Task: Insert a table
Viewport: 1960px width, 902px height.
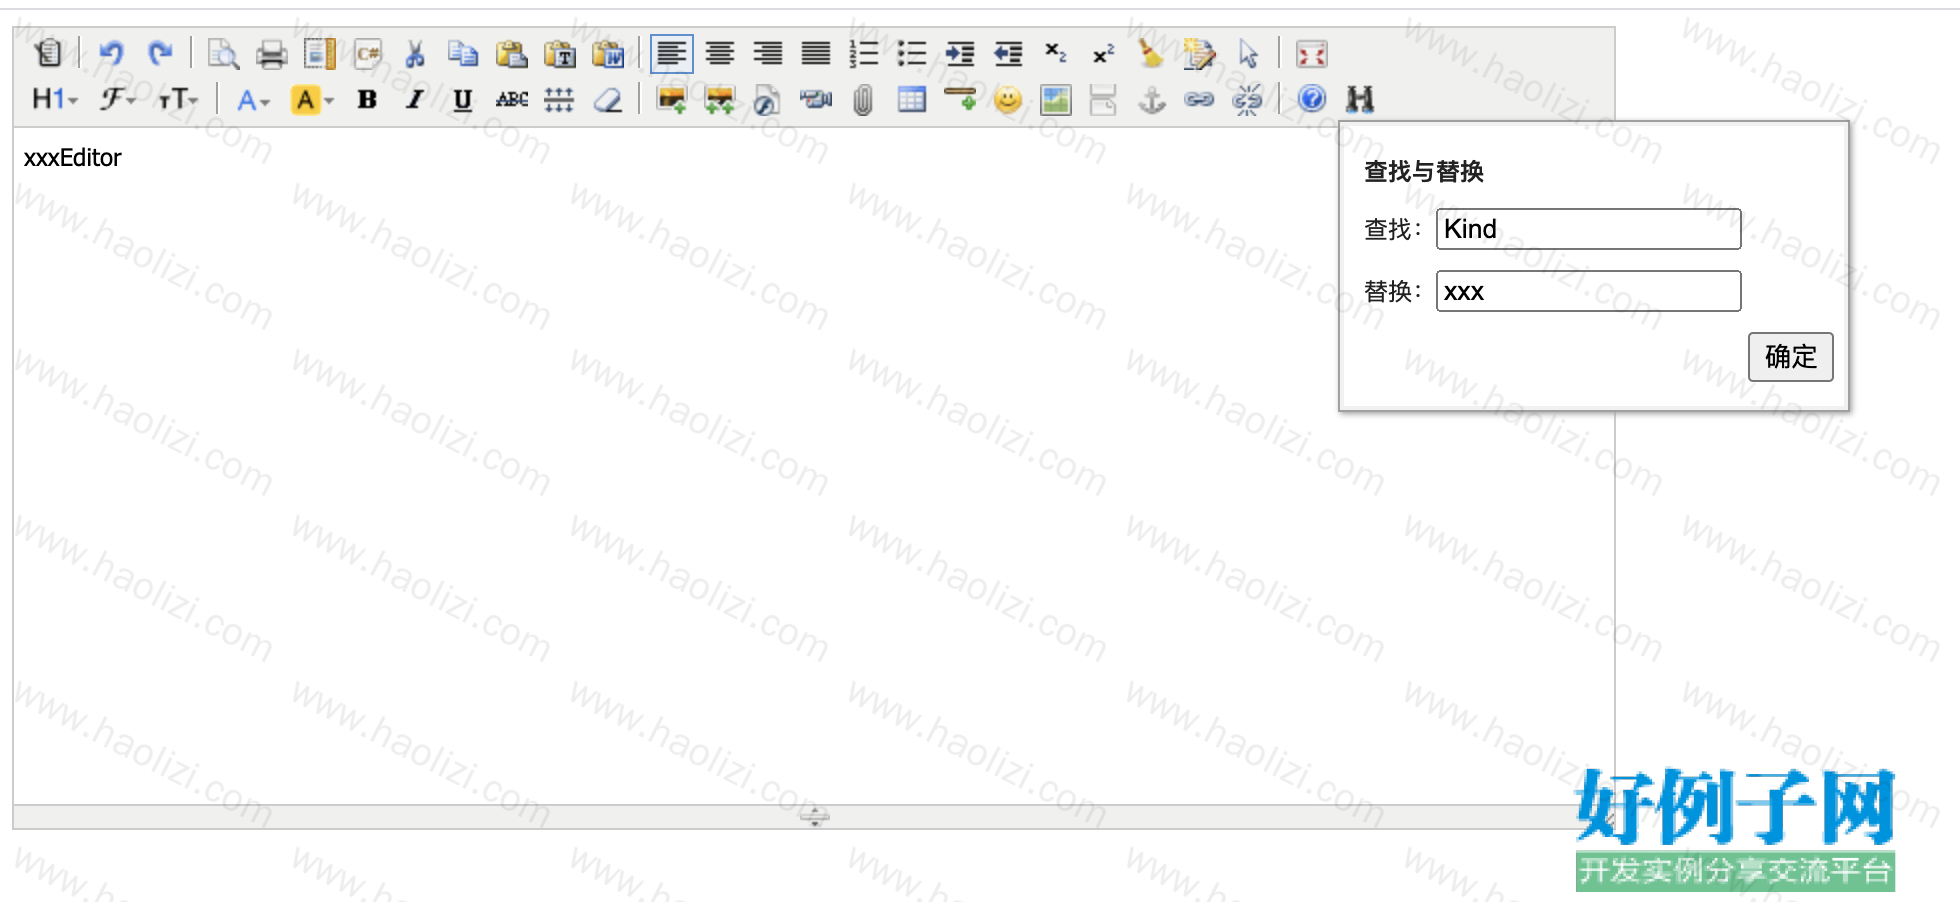Action: click(x=911, y=99)
